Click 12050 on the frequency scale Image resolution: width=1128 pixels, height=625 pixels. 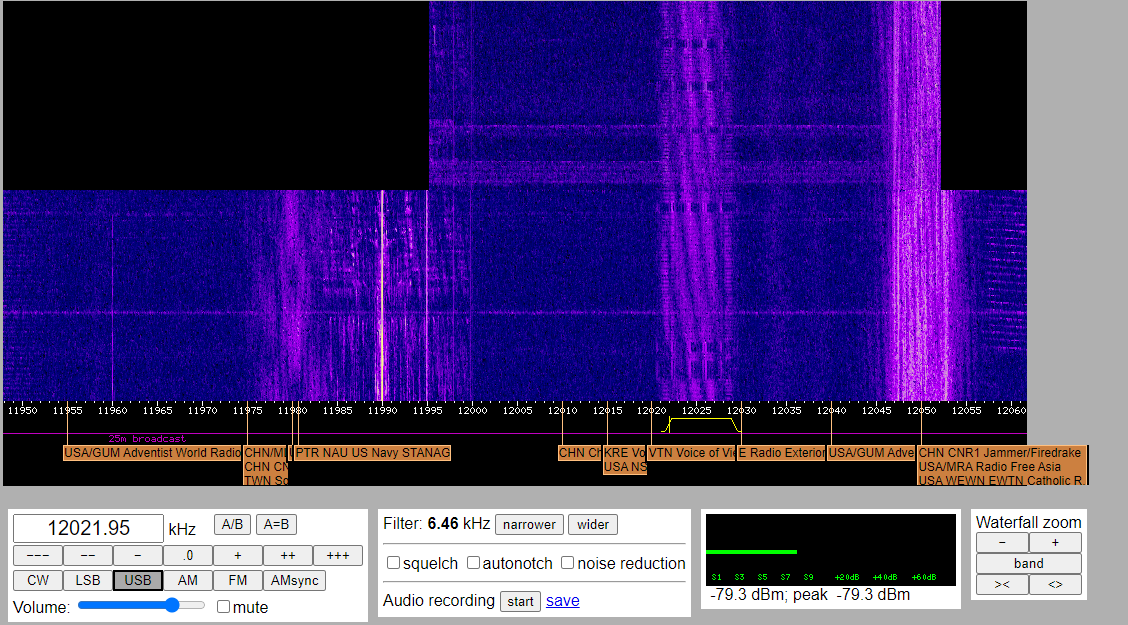(x=922, y=410)
